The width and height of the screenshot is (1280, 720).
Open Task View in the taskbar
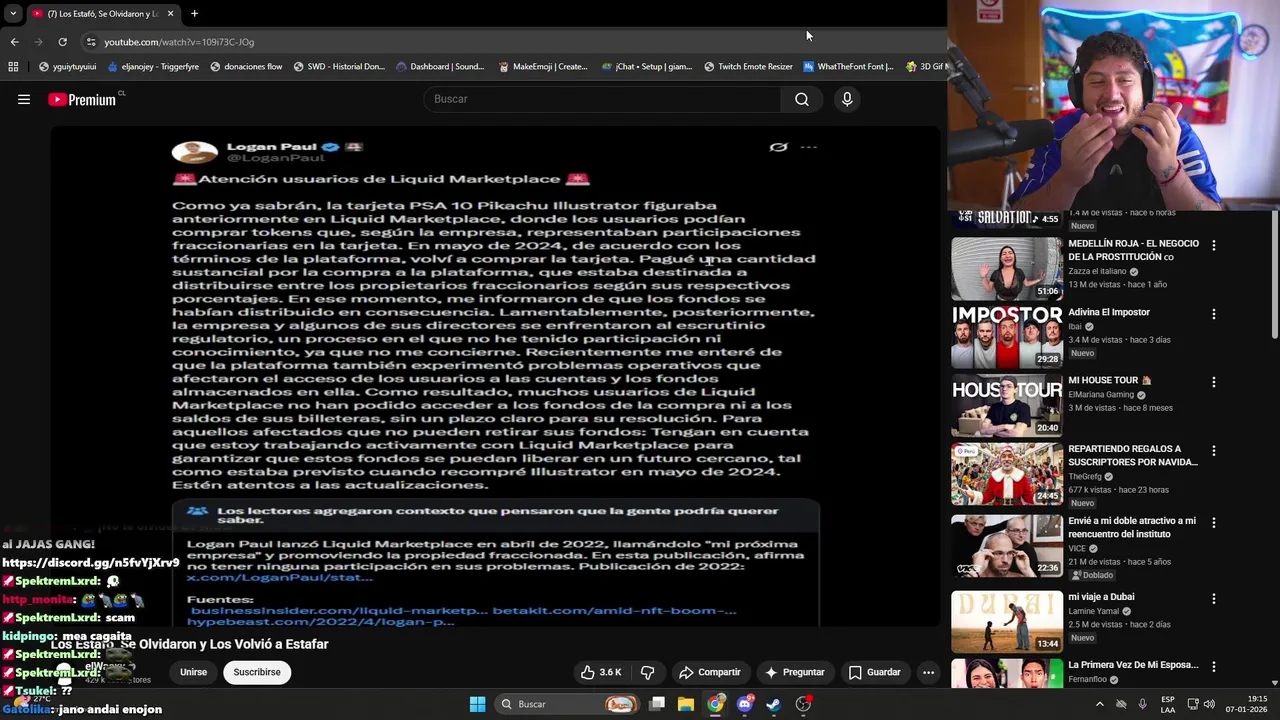pyautogui.click(x=657, y=704)
